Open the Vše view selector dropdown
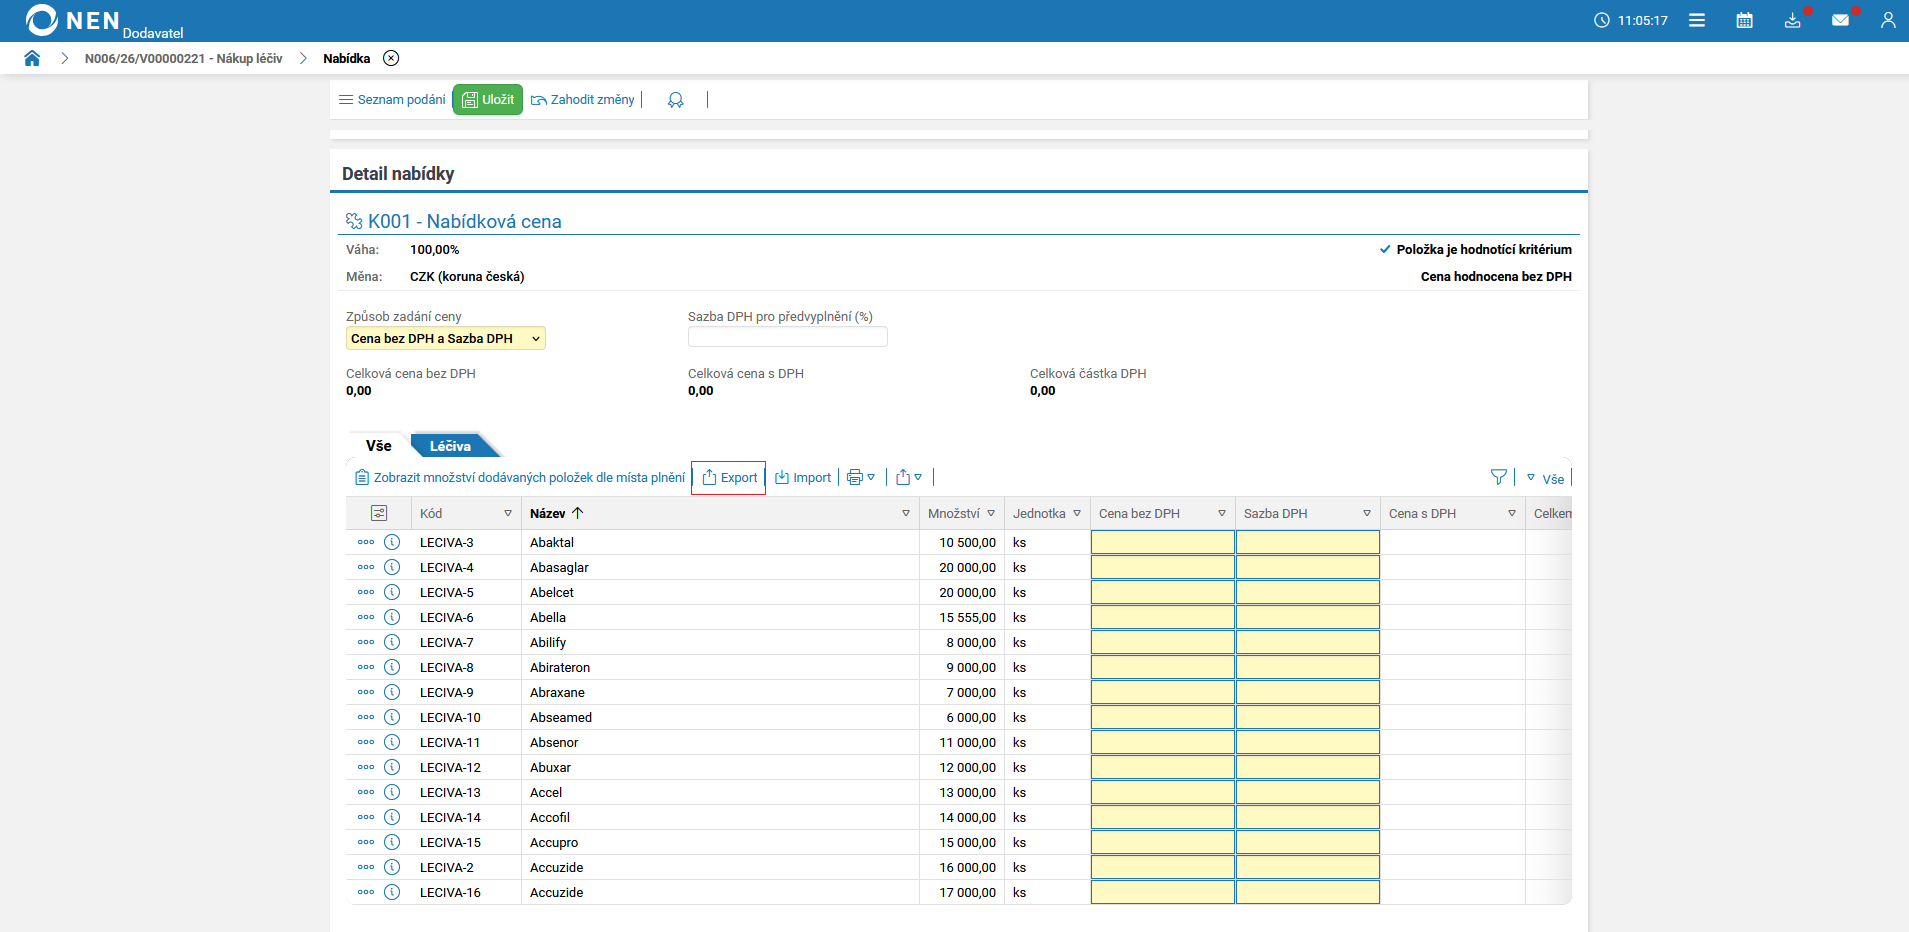 coord(1545,478)
